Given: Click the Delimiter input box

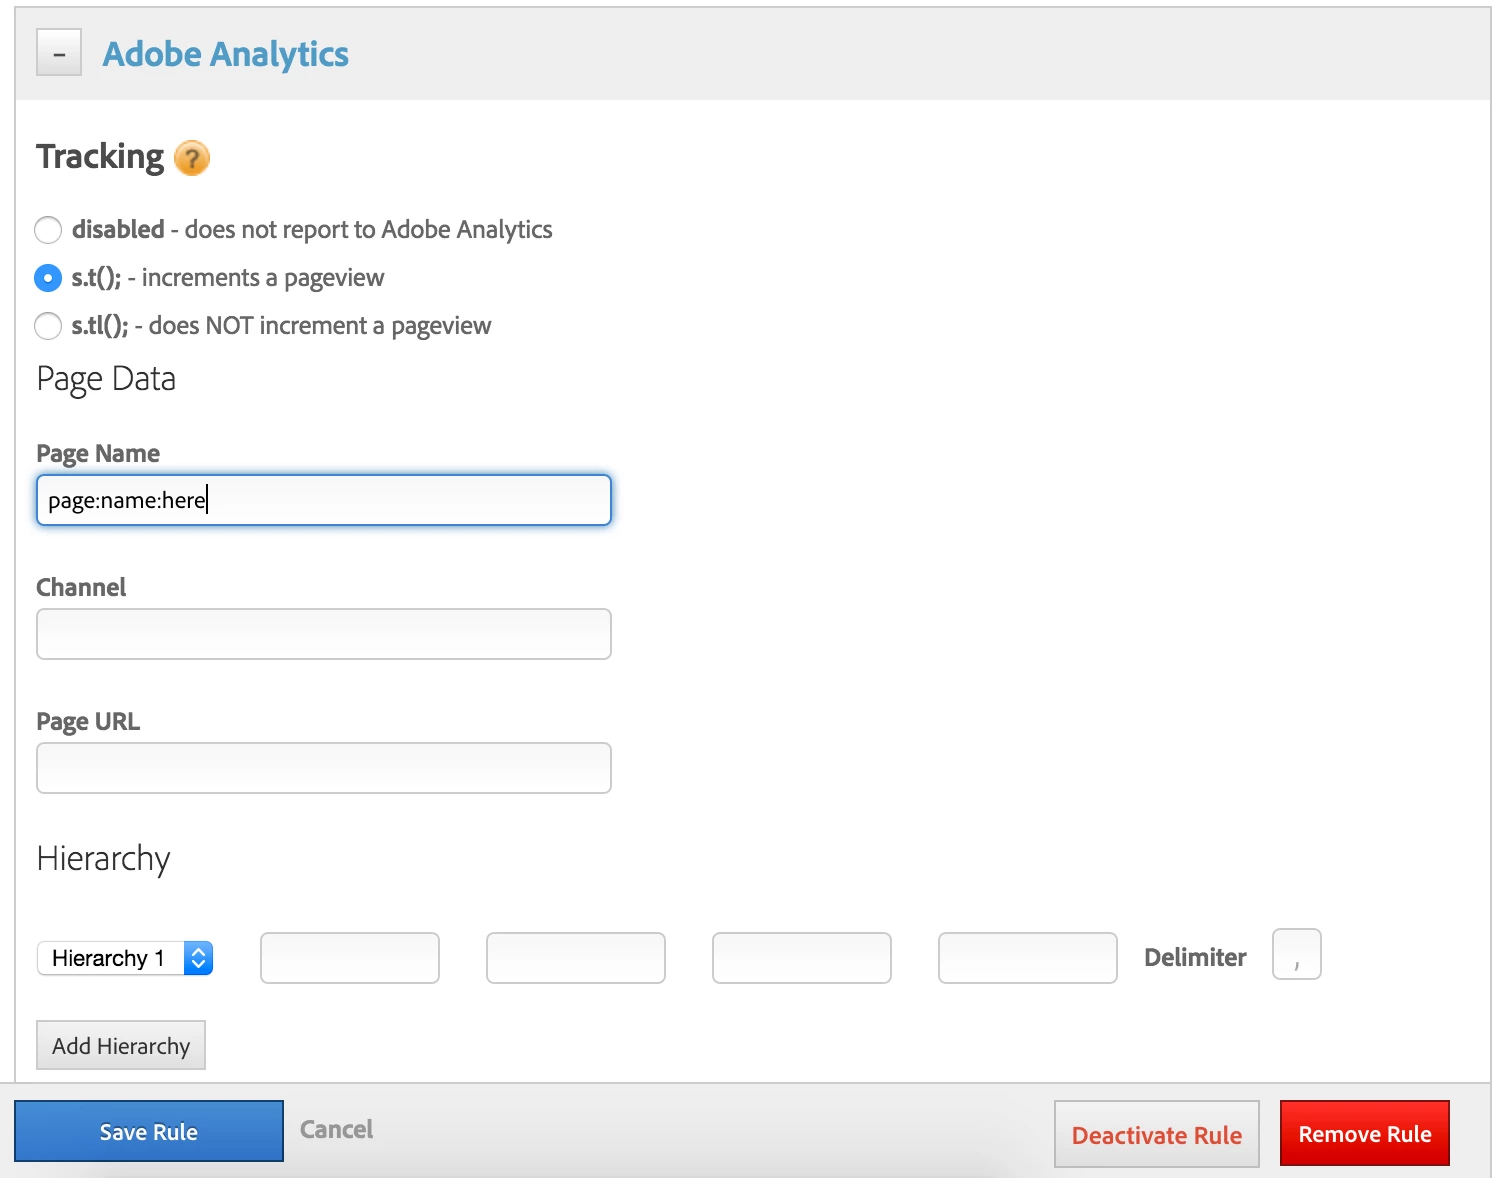Looking at the screenshot, I should 1297,954.
